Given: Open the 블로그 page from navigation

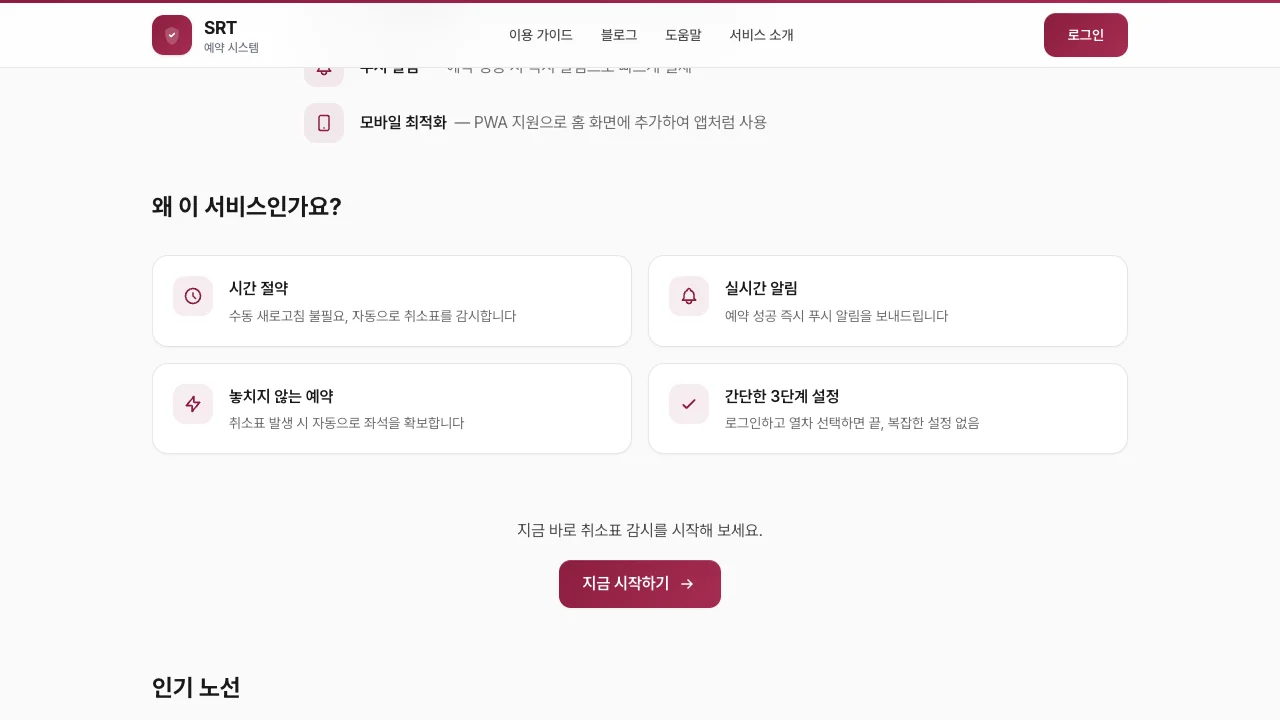Looking at the screenshot, I should point(618,35).
